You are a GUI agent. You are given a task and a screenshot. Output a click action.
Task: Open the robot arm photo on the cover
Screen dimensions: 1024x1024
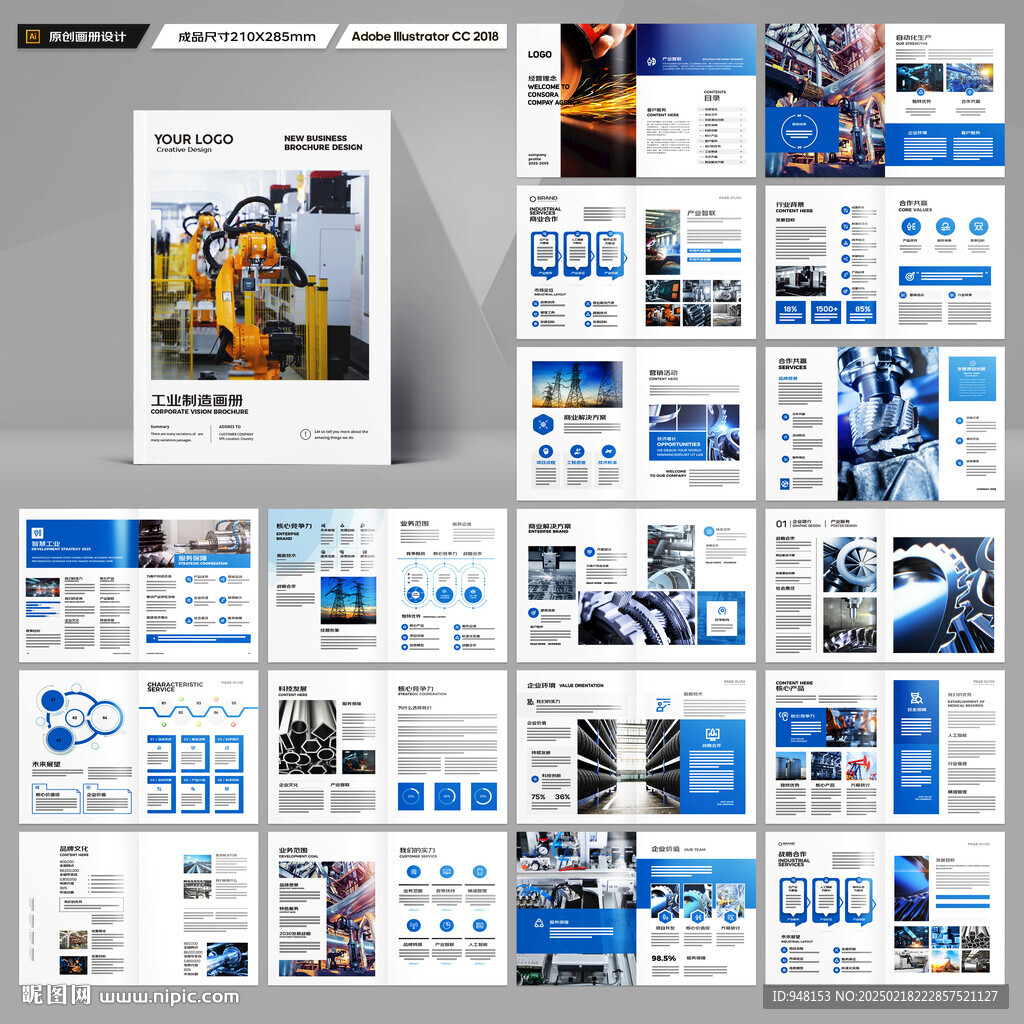[x=260, y=275]
